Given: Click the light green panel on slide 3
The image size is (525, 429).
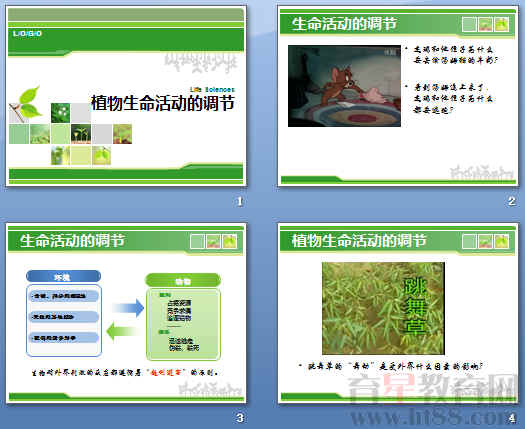Looking at the screenshot, I should coord(183,324).
